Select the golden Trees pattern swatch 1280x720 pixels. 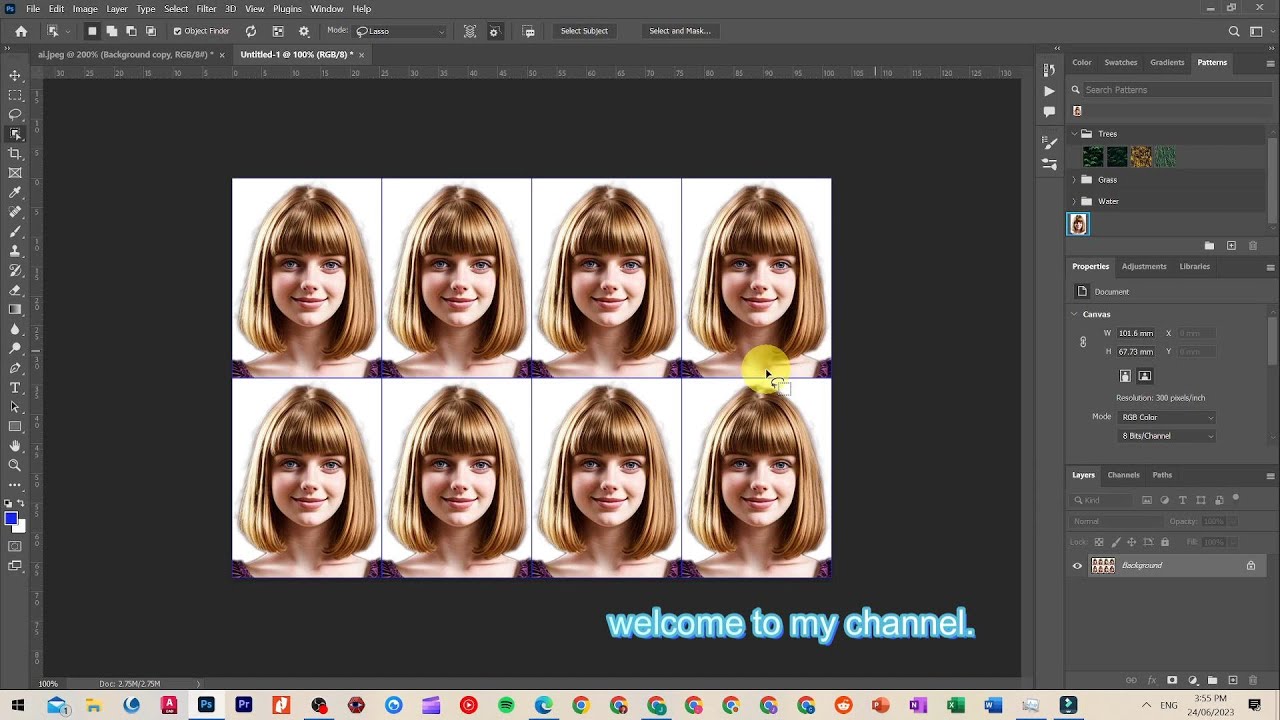[1141, 157]
